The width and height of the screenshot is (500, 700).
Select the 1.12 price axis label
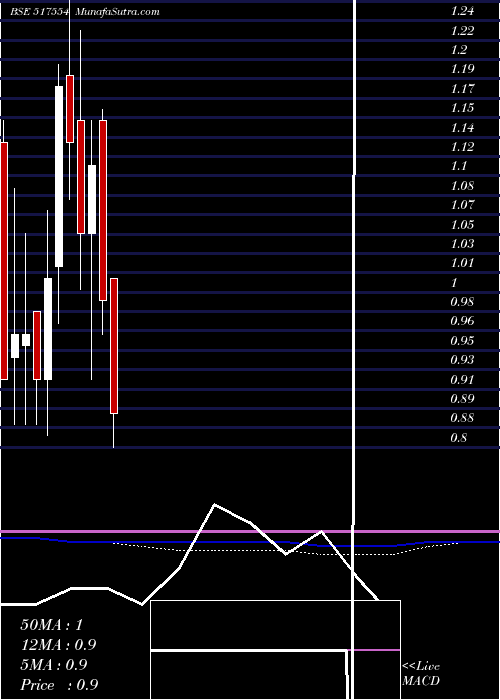point(462,147)
